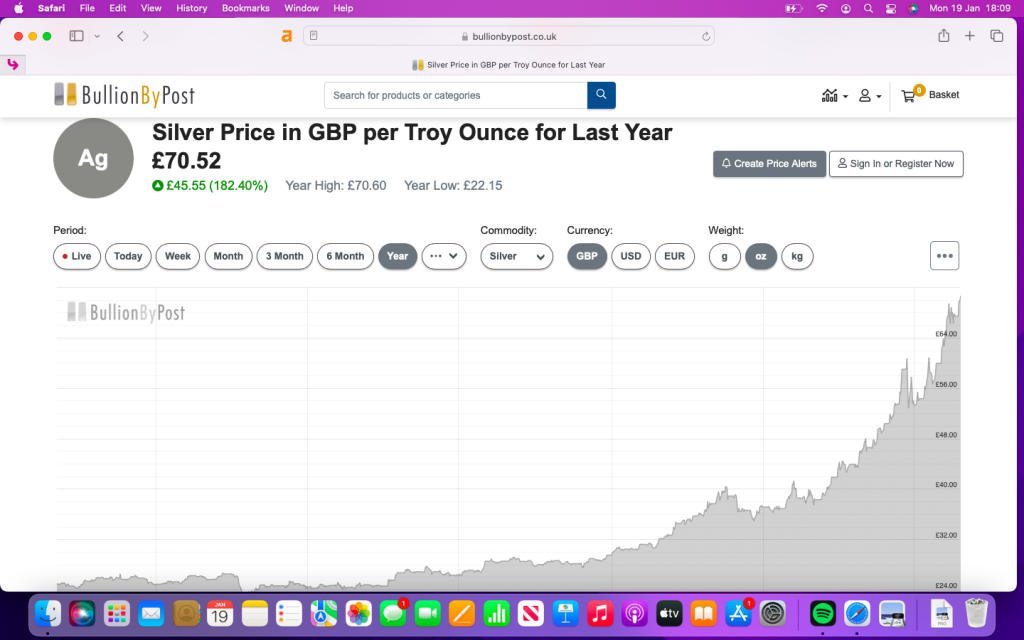Open the basket cart icon
The image size is (1024, 640).
tap(908, 96)
